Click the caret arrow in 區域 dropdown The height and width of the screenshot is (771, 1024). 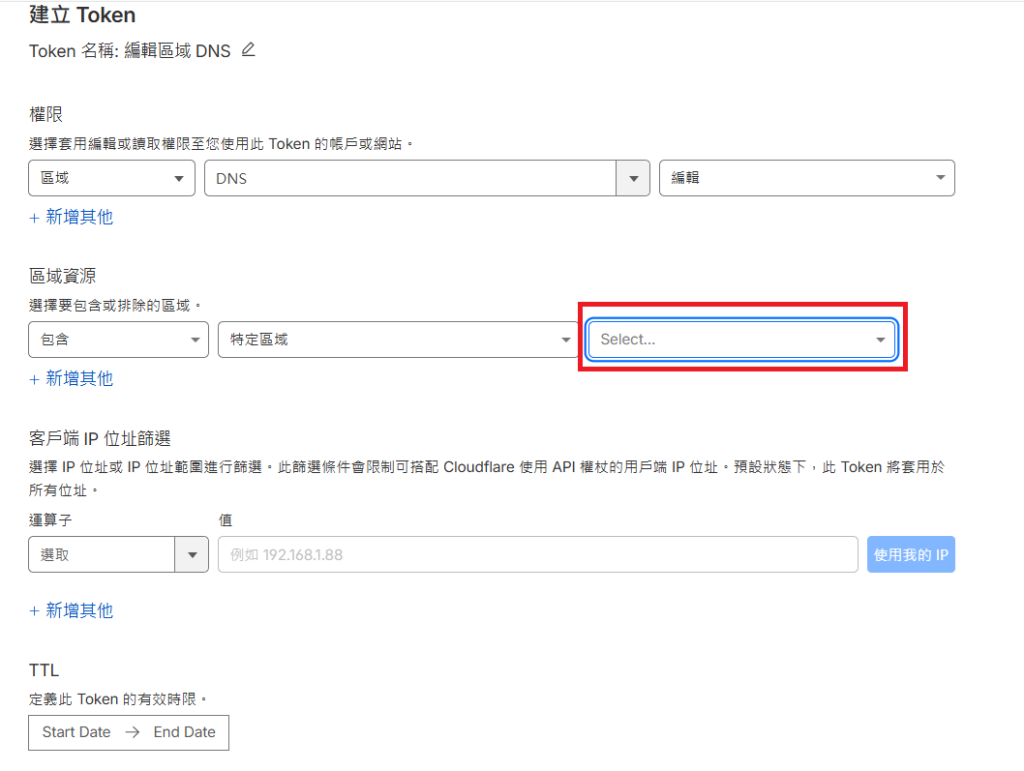pyautogui.click(x=179, y=178)
